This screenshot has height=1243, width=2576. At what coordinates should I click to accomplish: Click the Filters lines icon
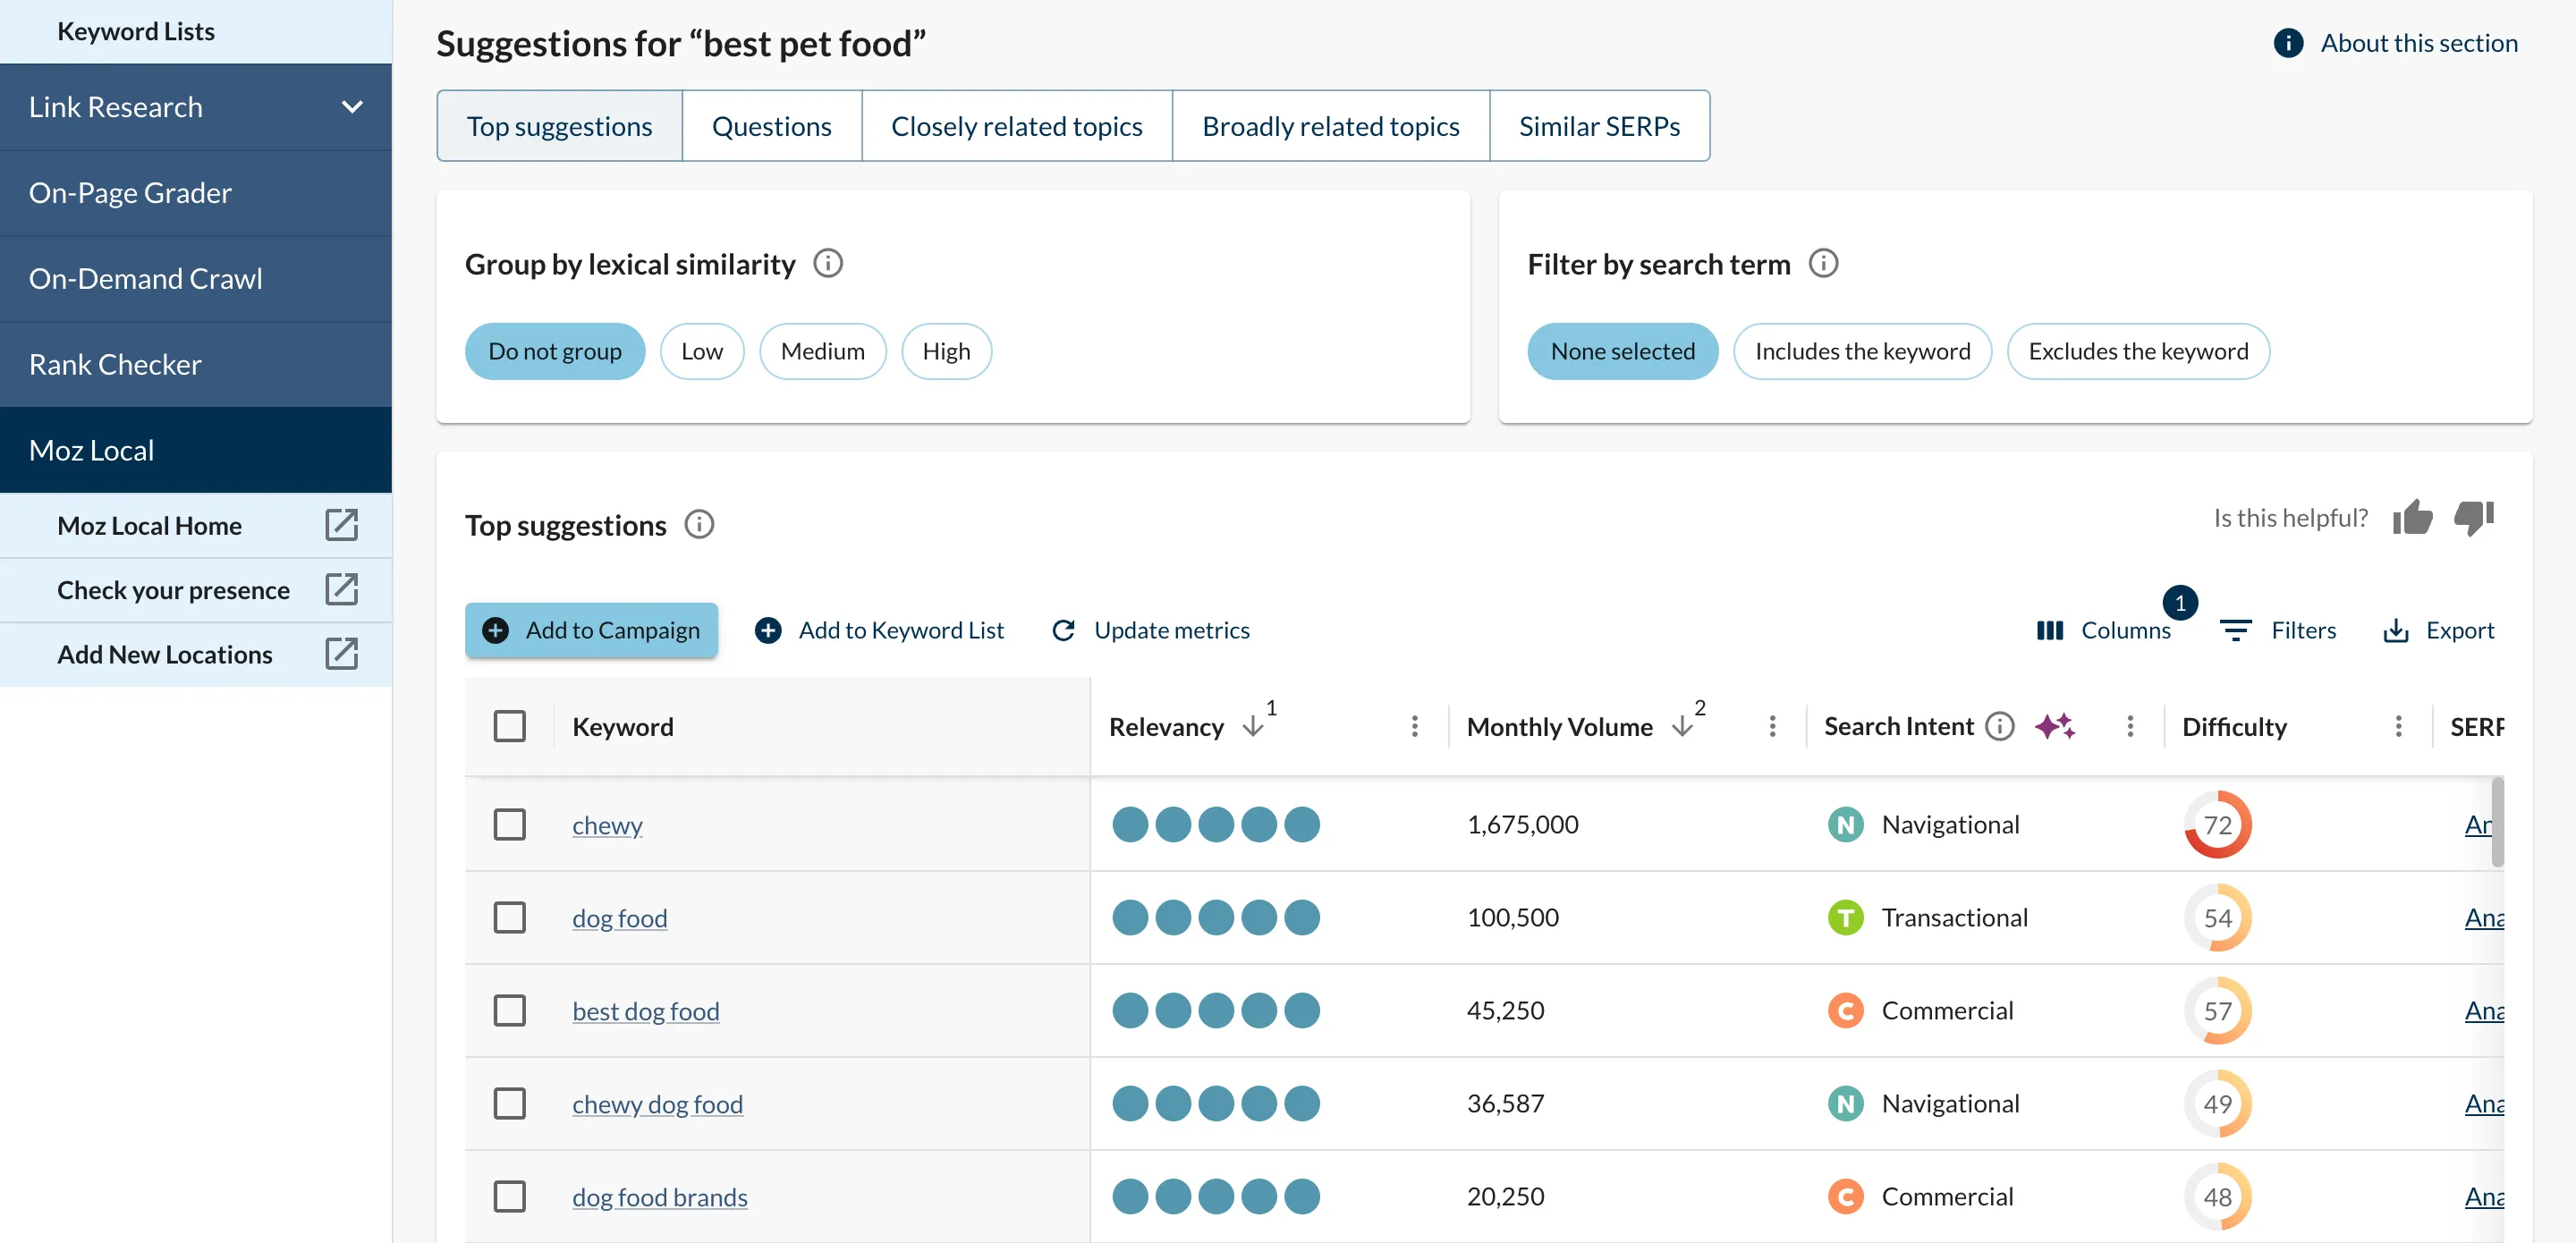click(x=2234, y=630)
